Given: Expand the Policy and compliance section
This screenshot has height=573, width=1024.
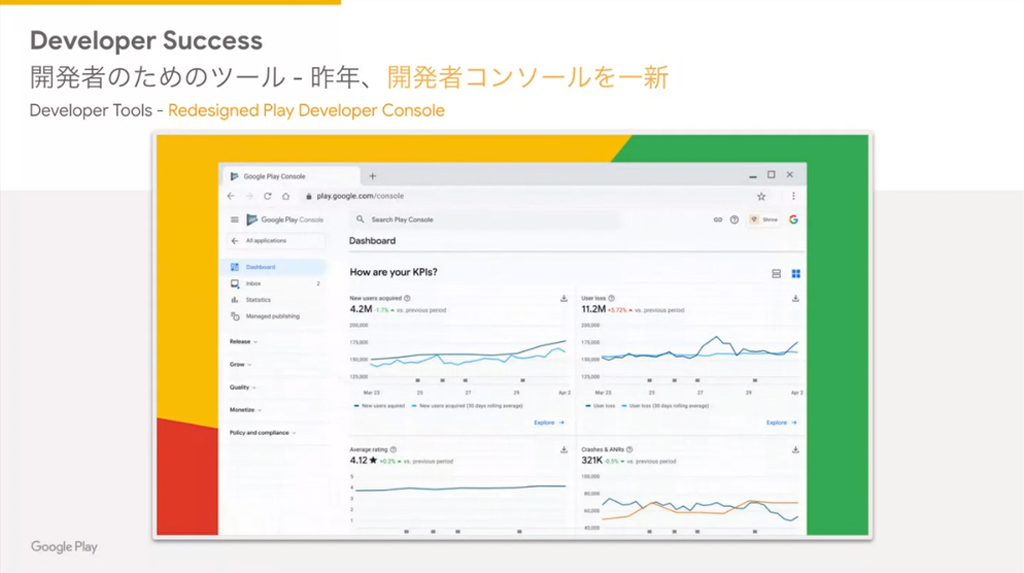Looking at the screenshot, I should pos(263,433).
